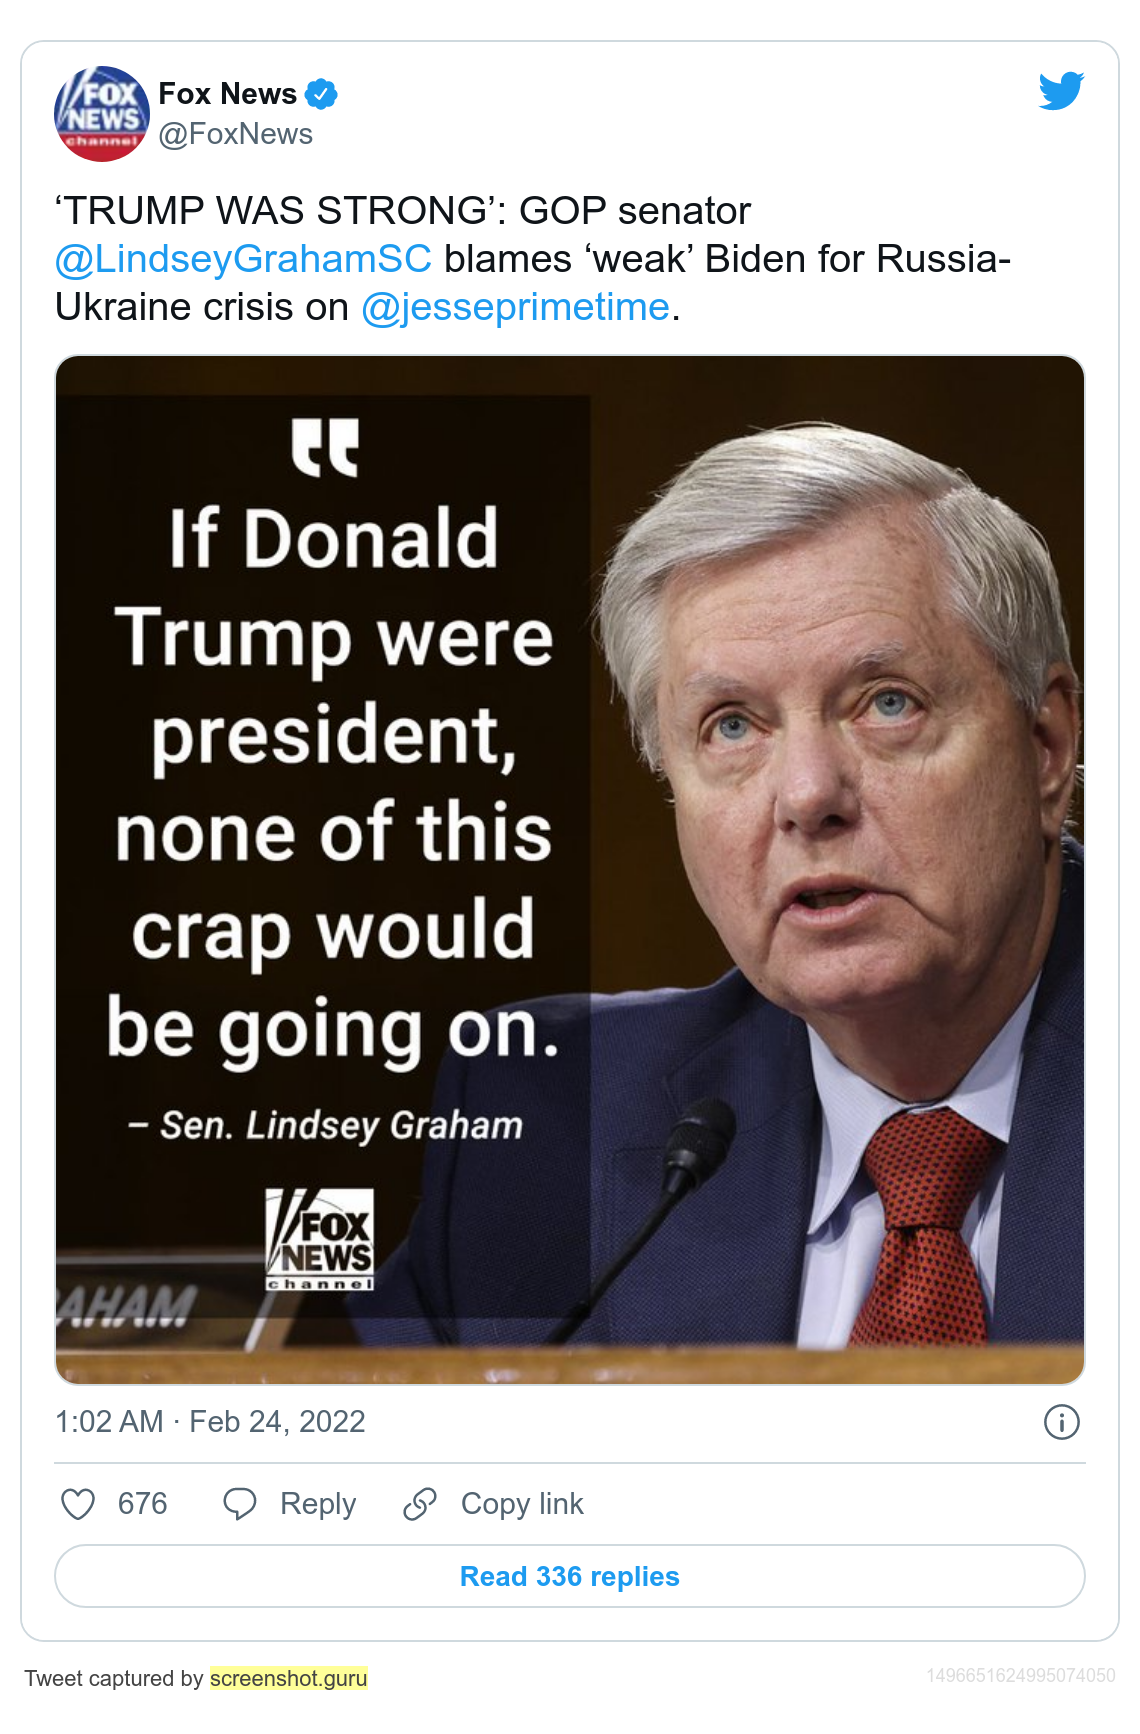Click the Copy link text
Viewport: 1140px width, 1734px height.
522,1503
